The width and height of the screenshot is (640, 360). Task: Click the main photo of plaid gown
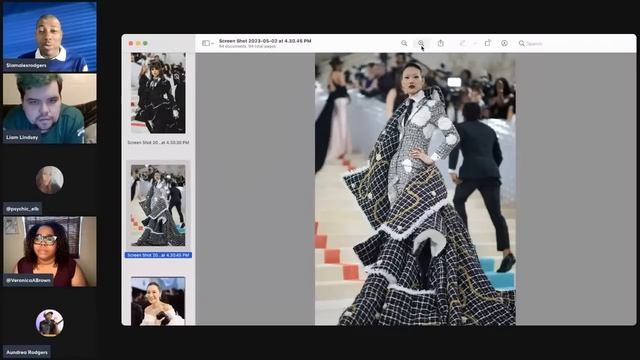(x=415, y=189)
